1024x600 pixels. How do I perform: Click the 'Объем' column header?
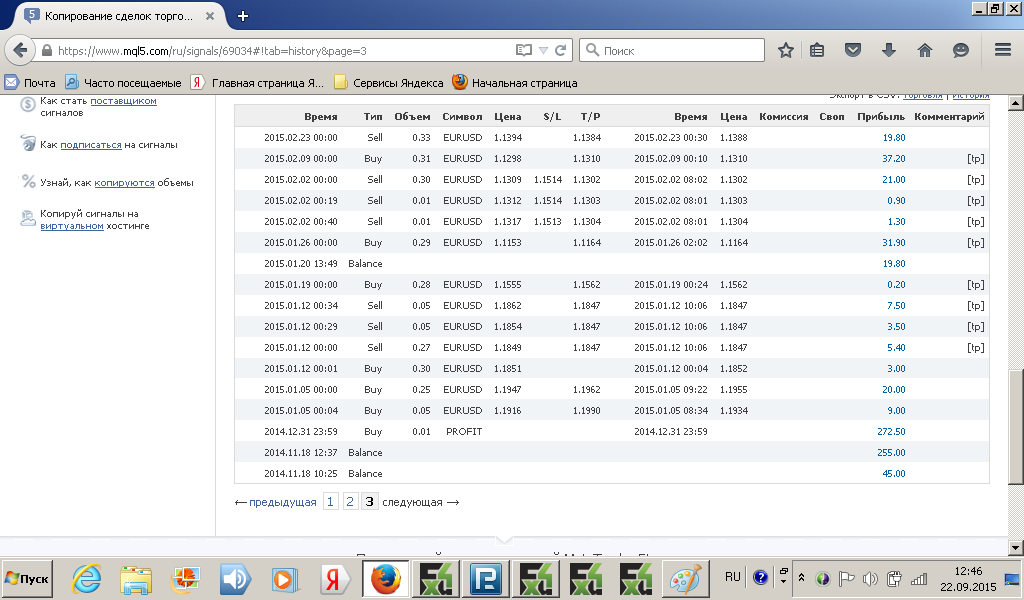coord(412,117)
